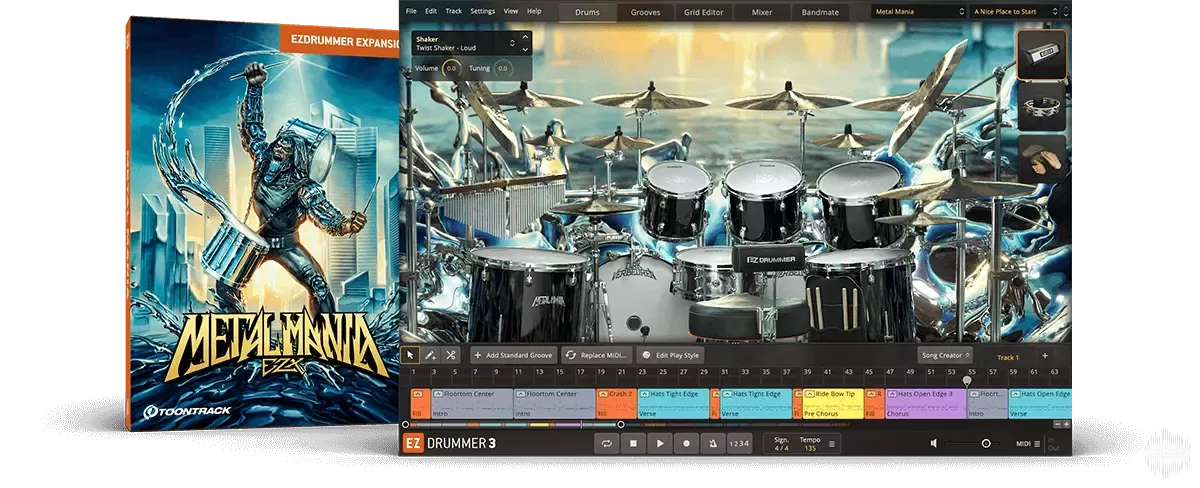Open the File menu

(x=411, y=11)
